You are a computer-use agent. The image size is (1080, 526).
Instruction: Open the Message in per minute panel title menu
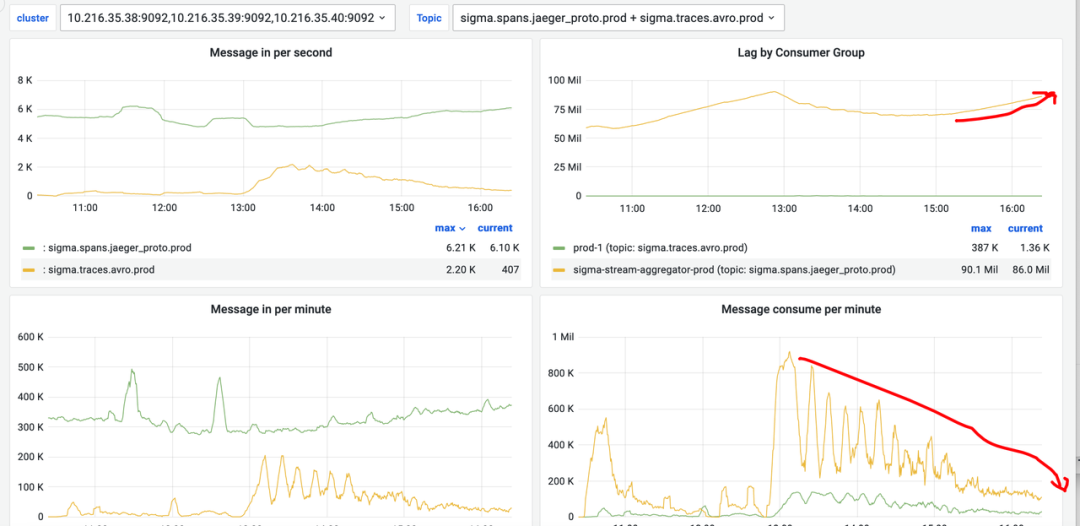point(271,309)
